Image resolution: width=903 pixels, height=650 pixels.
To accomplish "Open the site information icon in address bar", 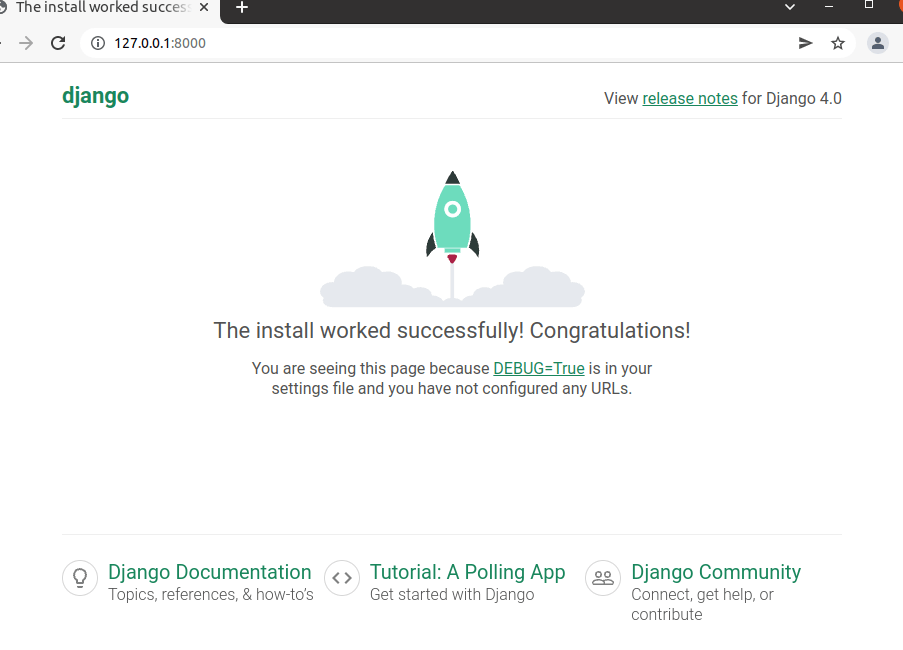I will coord(98,43).
